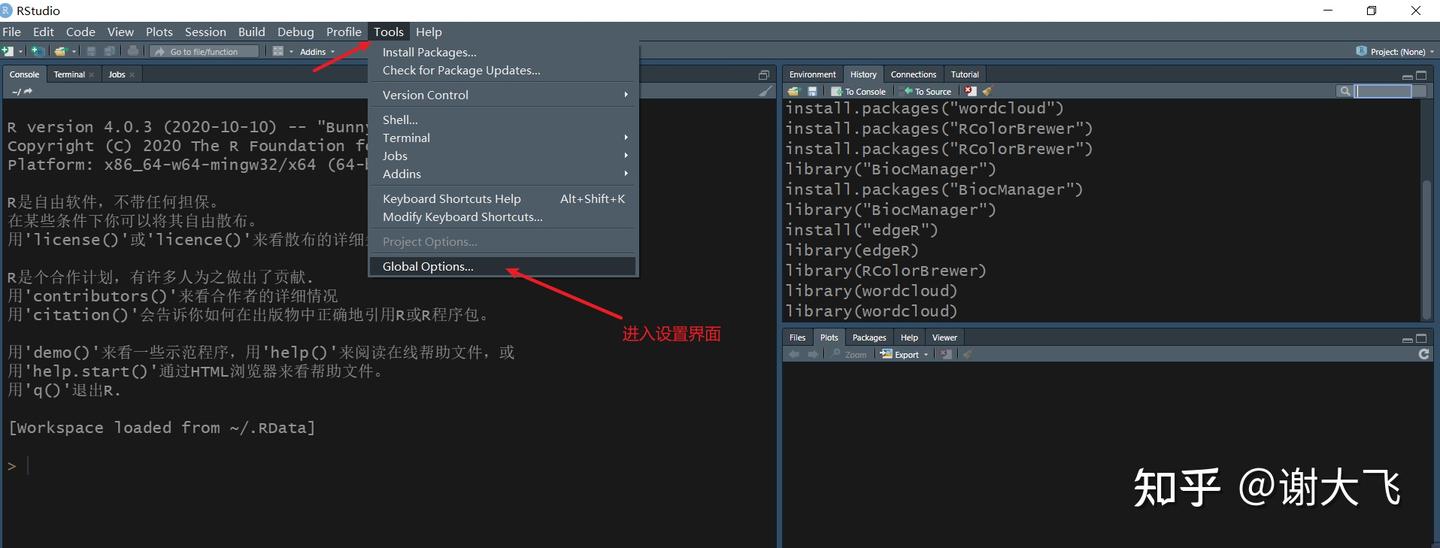1440x548 pixels.
Task: Open the Addins toolbar dropdown
Action: pyautogui.click(x=317, y=51)
